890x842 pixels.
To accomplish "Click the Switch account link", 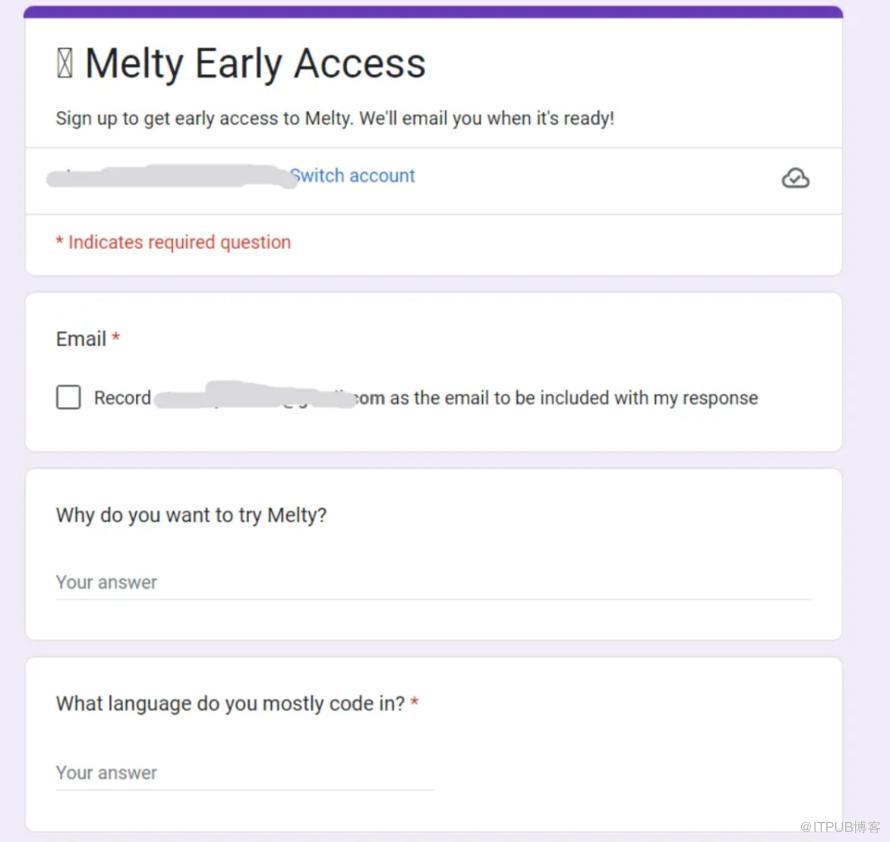I will click(353, 176).
